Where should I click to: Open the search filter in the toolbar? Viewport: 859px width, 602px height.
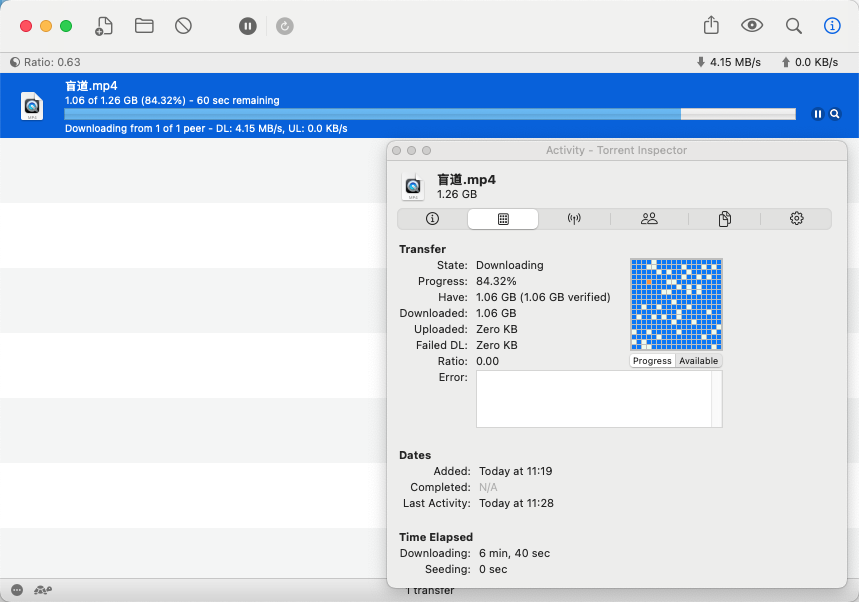pyautogui.click(x=793, y=26)
